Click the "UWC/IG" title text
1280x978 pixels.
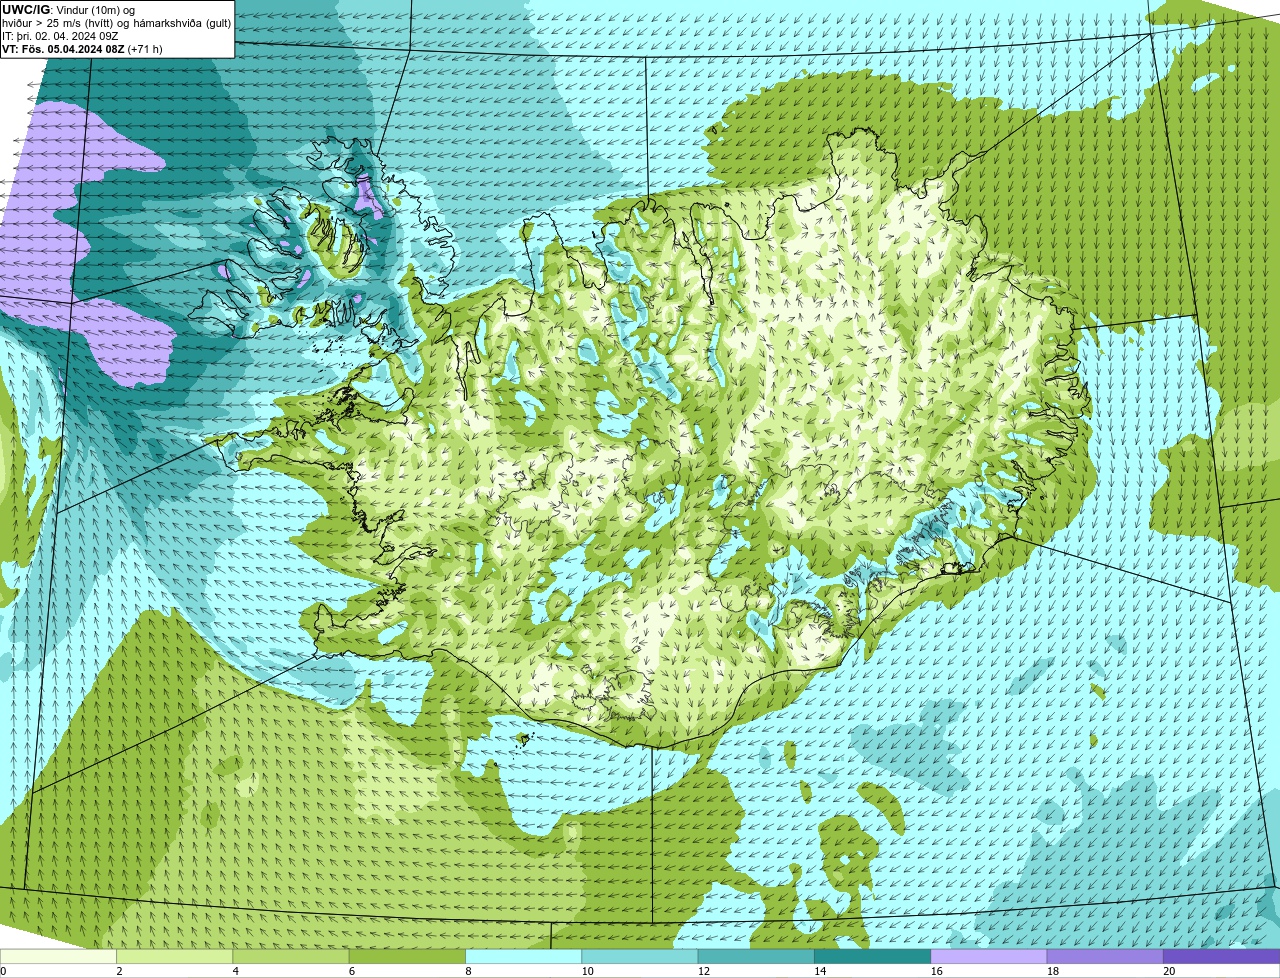pos(26,10)
